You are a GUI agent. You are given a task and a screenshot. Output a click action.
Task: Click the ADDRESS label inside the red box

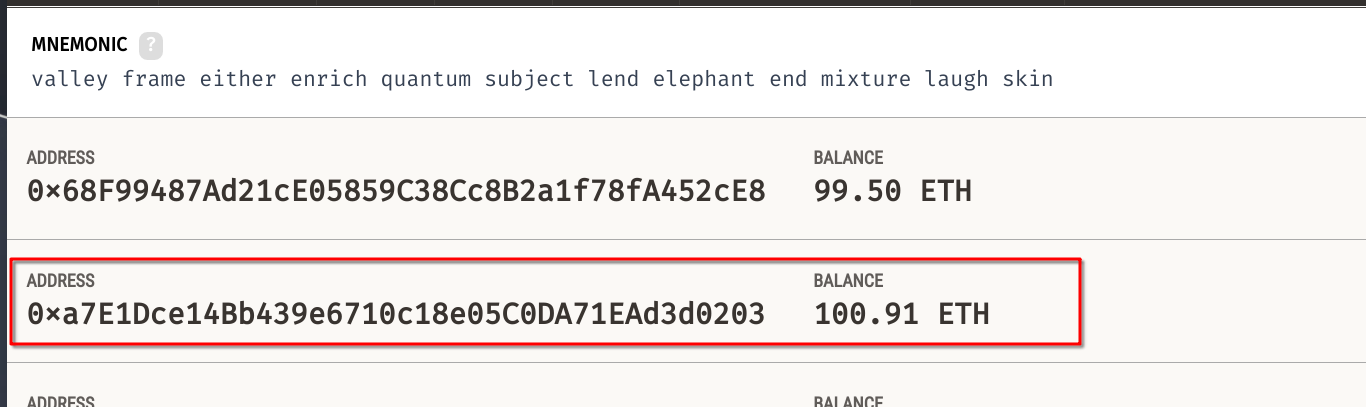(60, 281)
